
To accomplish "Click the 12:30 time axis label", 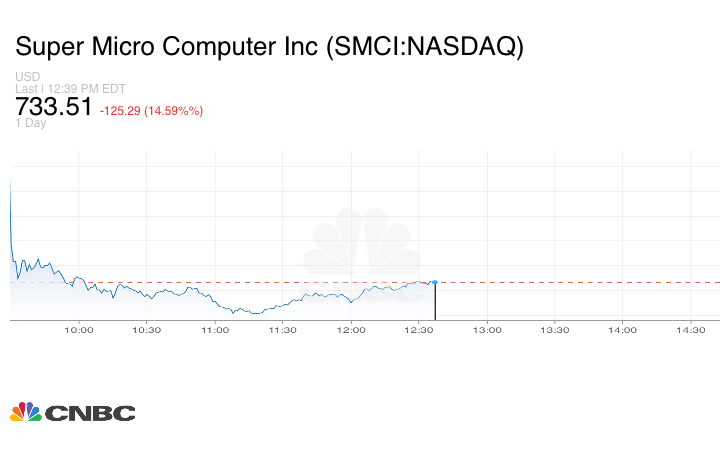I will [419, 330].
